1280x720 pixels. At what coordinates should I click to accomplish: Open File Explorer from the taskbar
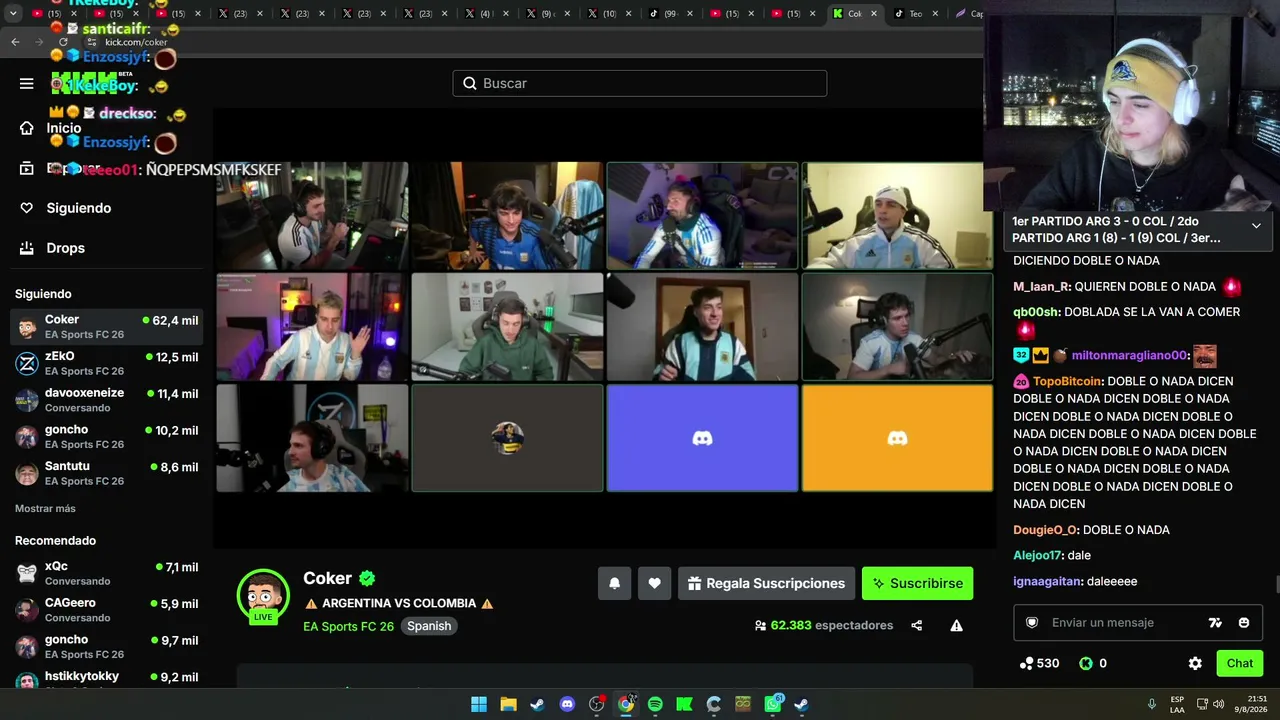[x=508, y=704]
